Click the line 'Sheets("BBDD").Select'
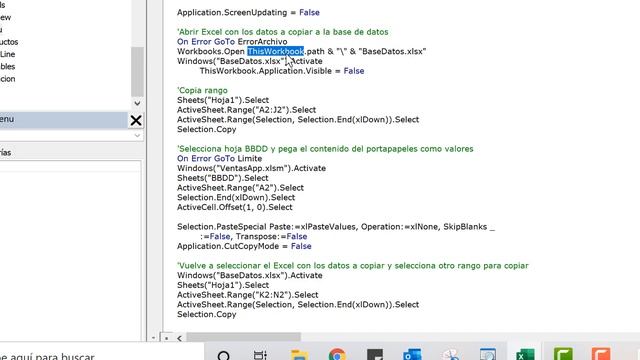 pos(222,178)
